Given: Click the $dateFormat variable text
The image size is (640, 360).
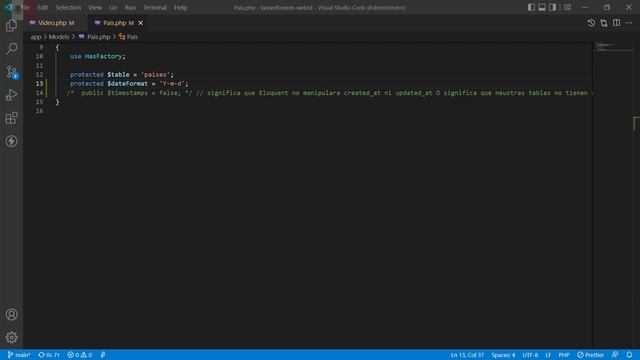Looking at the screenshot, I should [127, 84].
